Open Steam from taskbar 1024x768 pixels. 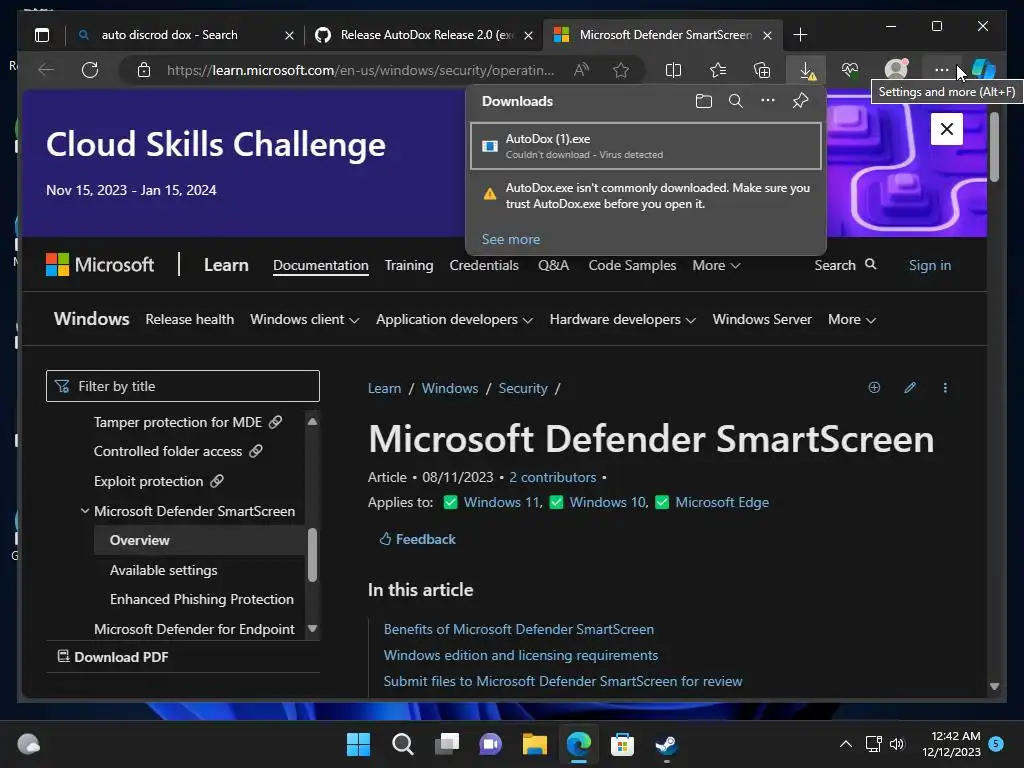pos(666,744)
